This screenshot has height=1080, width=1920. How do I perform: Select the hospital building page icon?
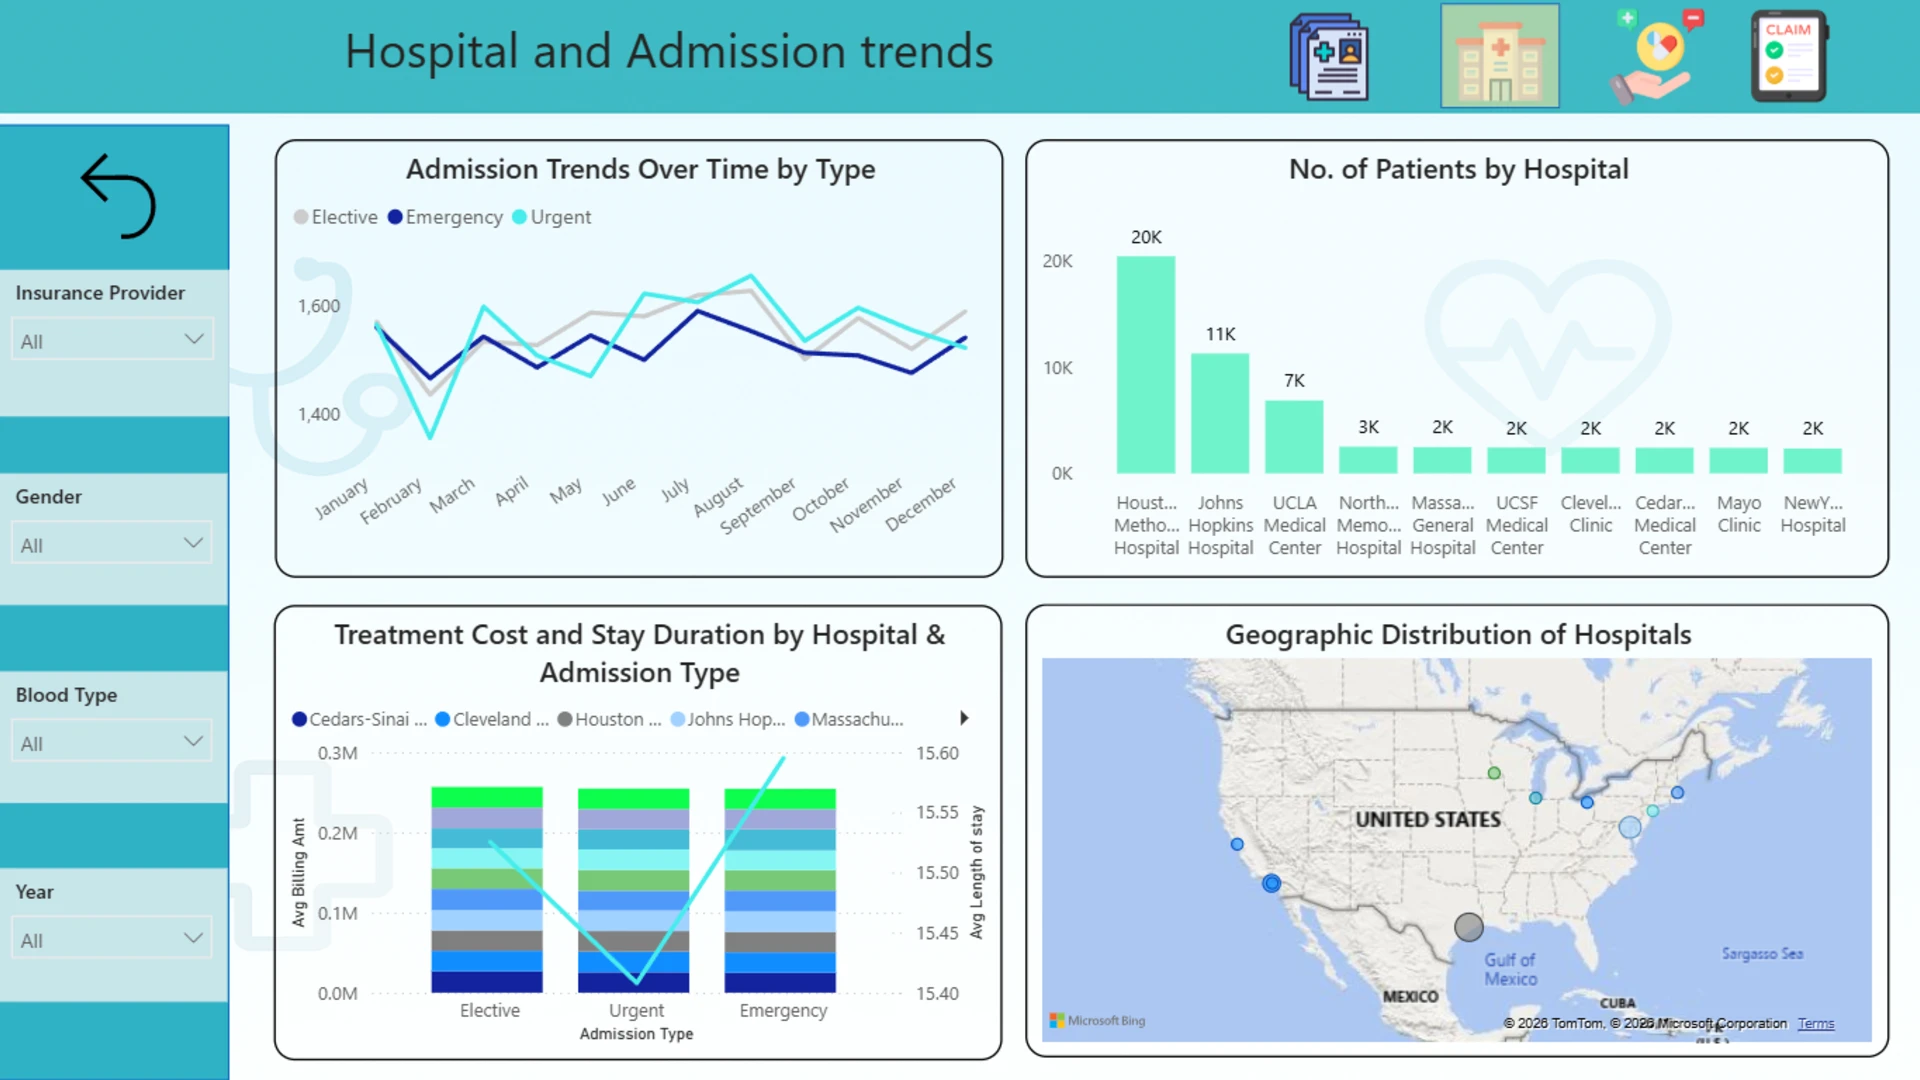click(x=1499, y=56)
